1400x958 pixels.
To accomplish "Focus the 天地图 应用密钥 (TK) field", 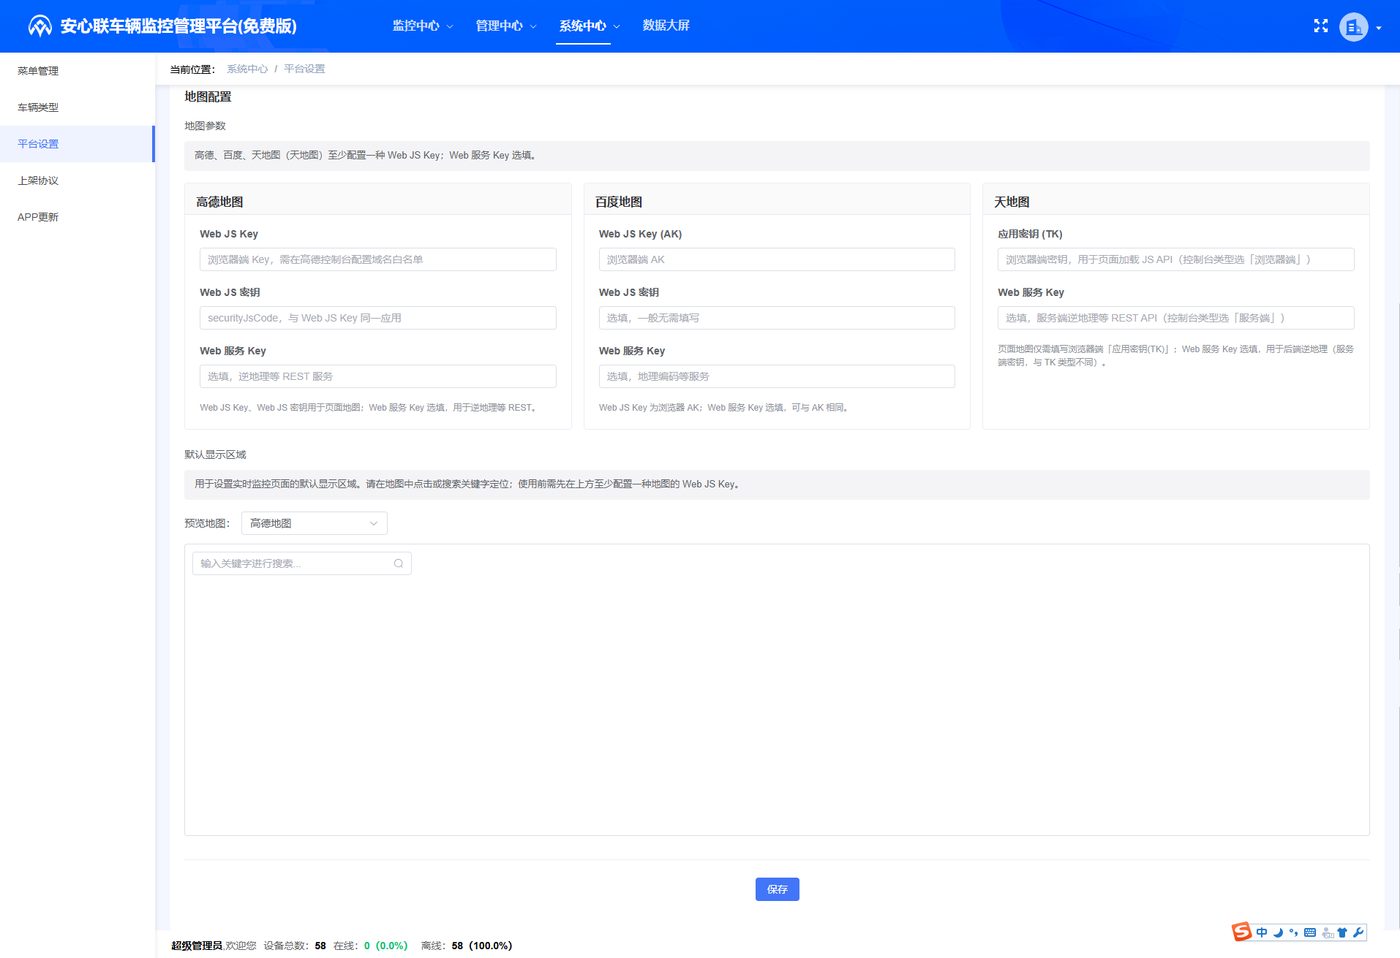I will pyautogui.click(x=1176, y=259).
